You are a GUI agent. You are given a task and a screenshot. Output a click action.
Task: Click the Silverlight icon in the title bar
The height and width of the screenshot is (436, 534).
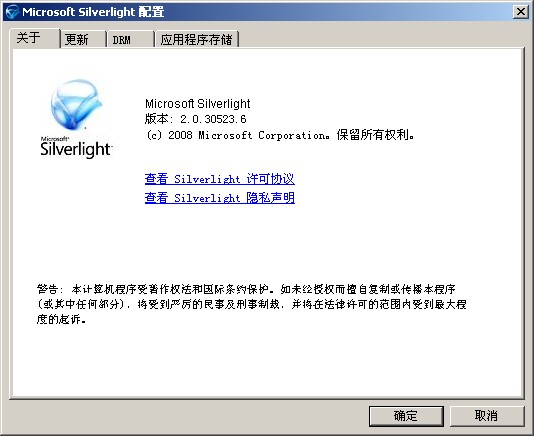tap(12, 12)
